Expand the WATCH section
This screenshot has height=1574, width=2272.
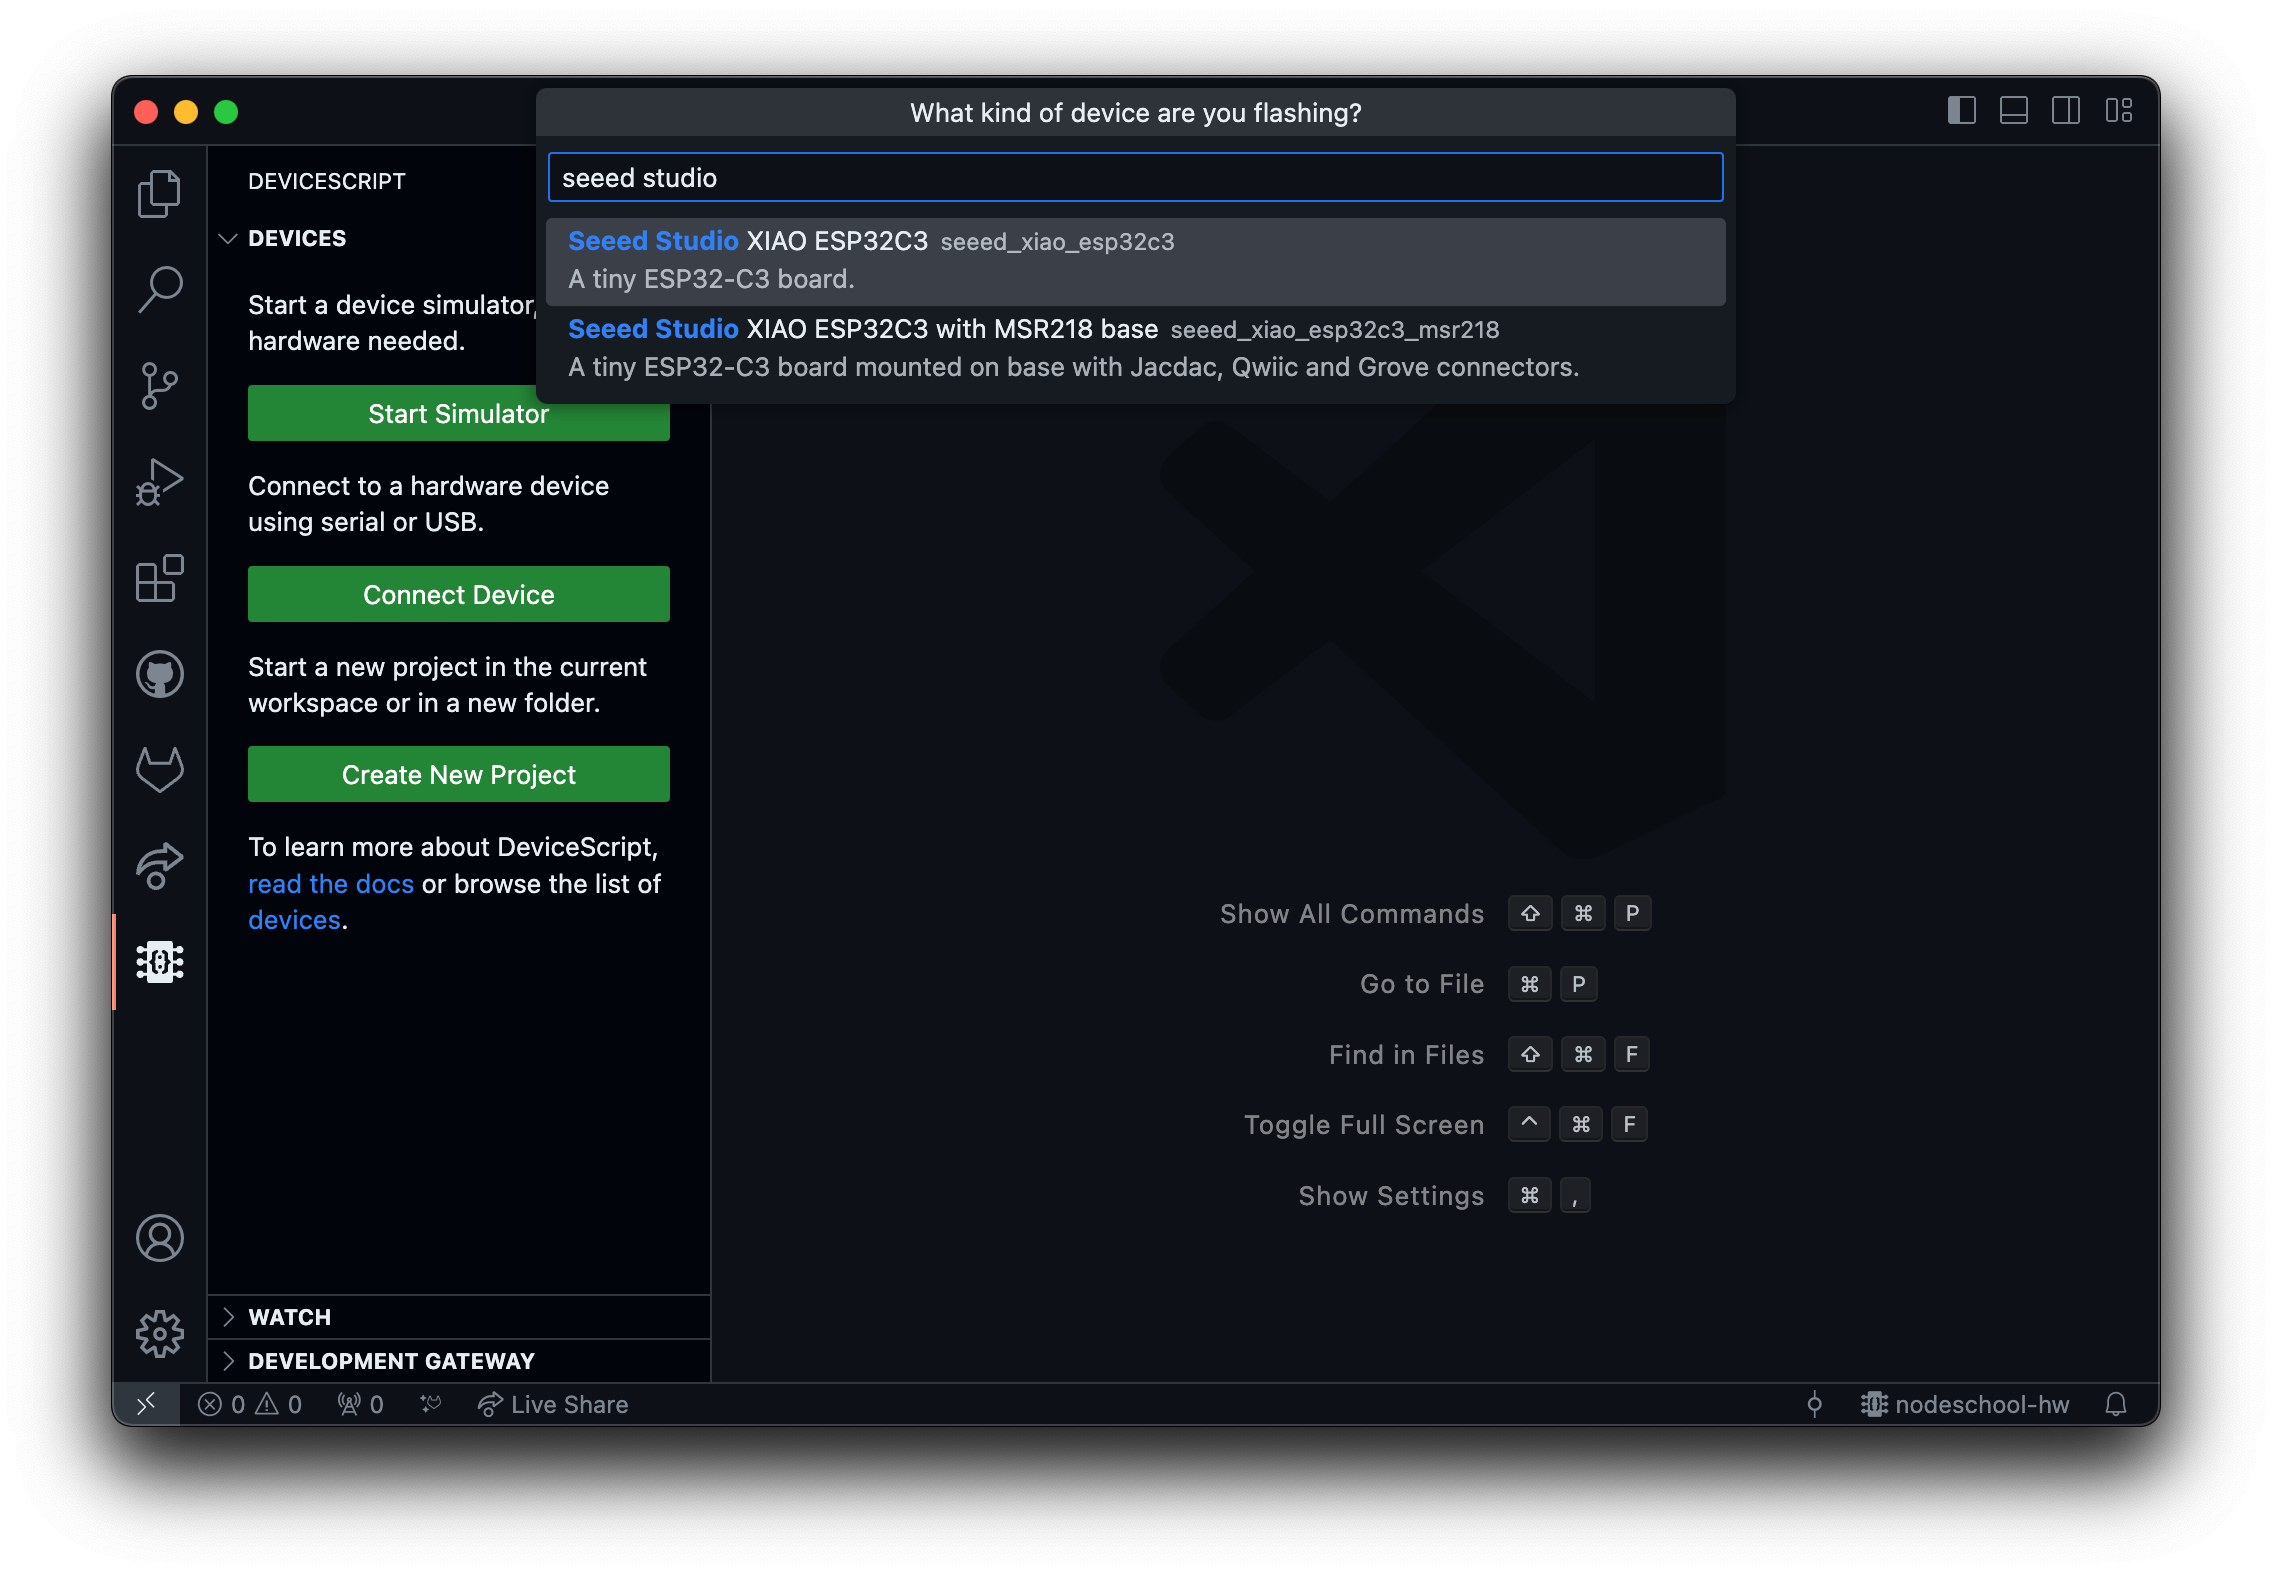click(x=289, y=1317)
